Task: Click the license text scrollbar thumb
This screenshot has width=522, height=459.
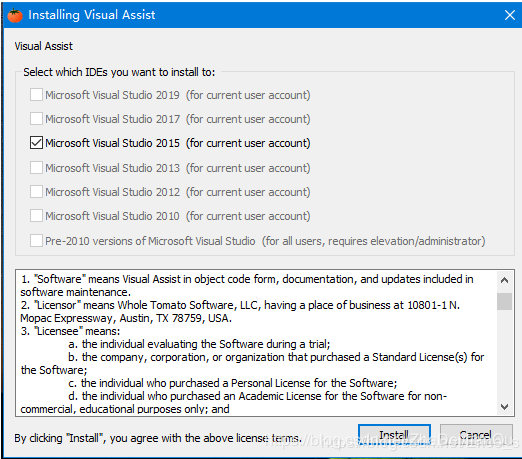Action: [x=504, y=301]
